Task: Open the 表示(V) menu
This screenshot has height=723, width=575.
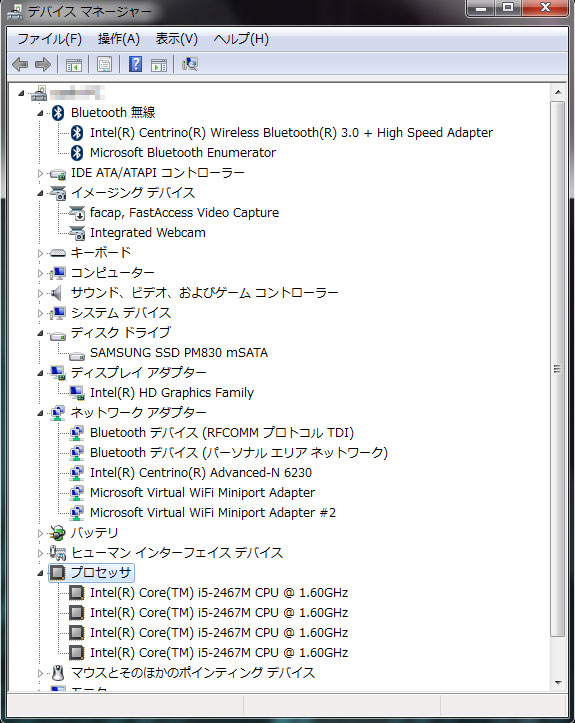Action: pyautogui.click(x=177, y=39)
